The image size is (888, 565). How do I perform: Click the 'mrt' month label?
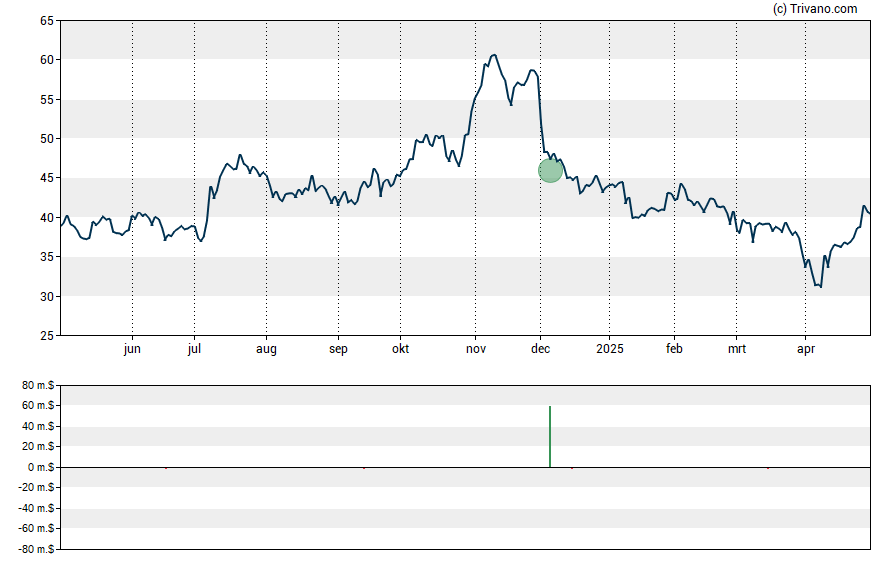(x=737, y=349)
